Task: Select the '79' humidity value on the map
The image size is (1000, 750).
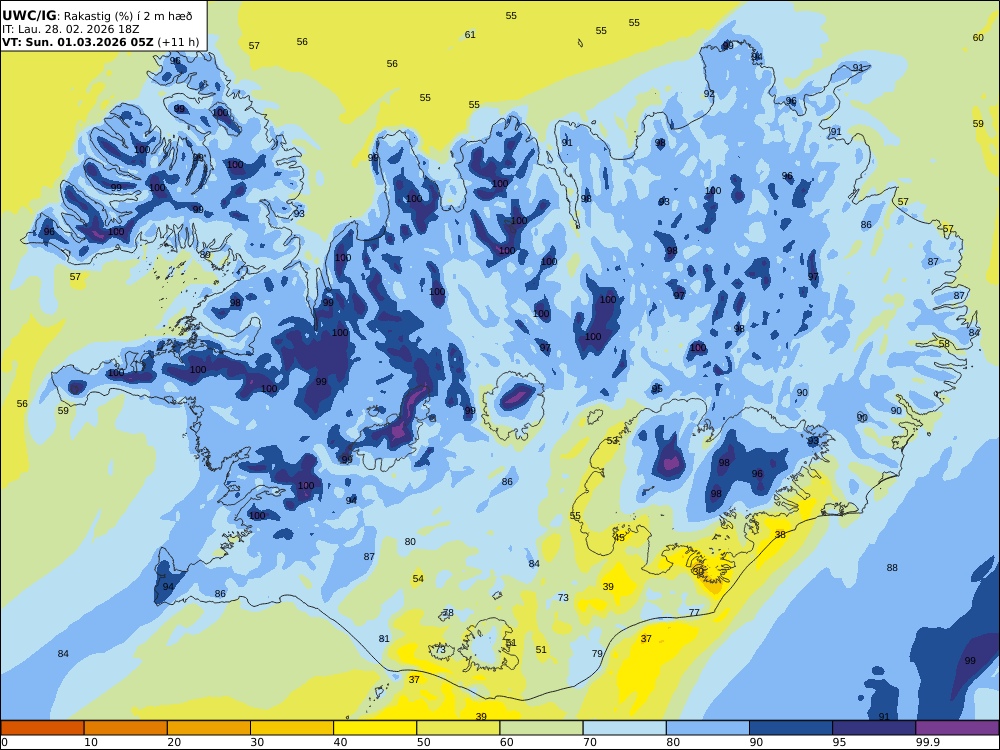Action: [x=597, y=653]
